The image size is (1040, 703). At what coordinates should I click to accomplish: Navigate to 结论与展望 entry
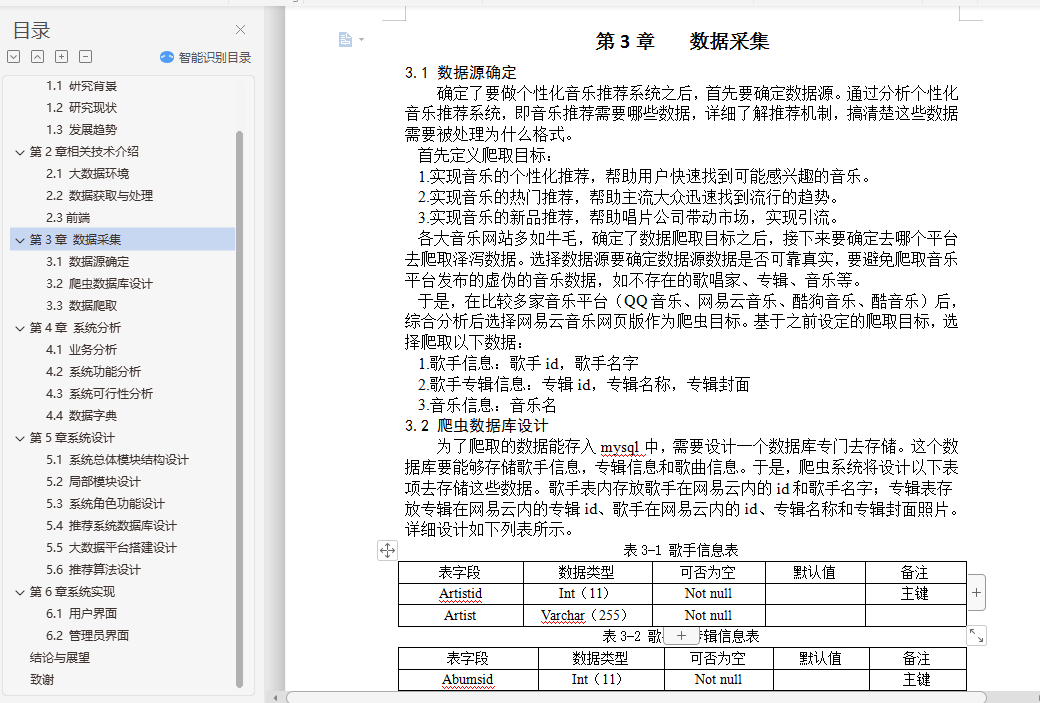click(x=60, y=657)
